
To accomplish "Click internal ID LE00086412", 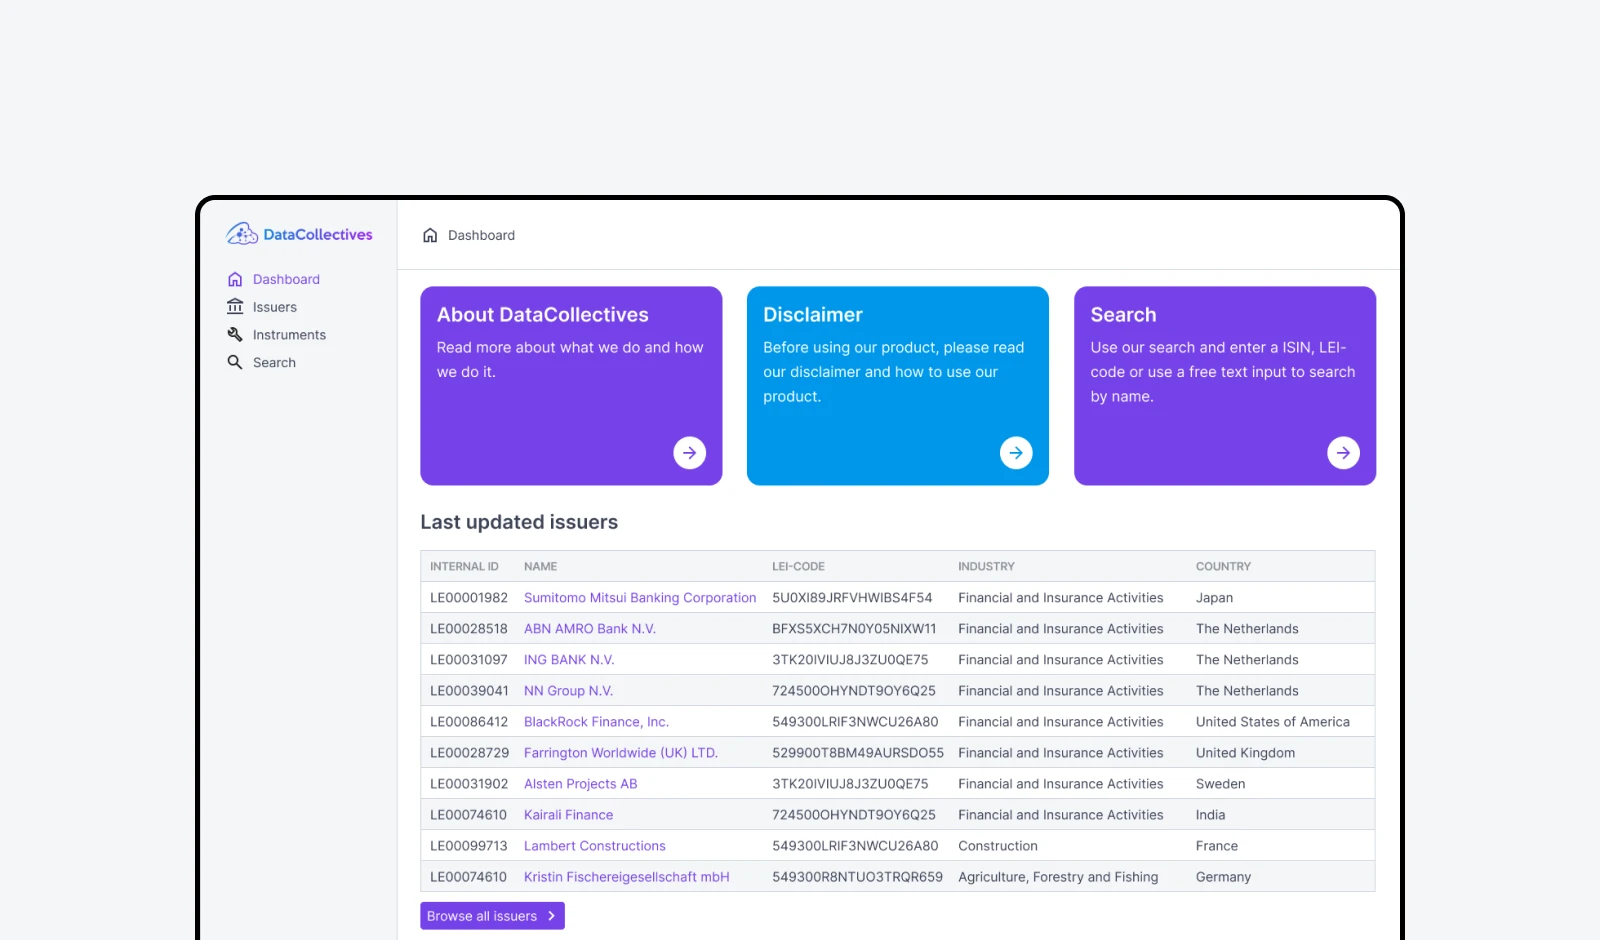I will tap(469, 721).
